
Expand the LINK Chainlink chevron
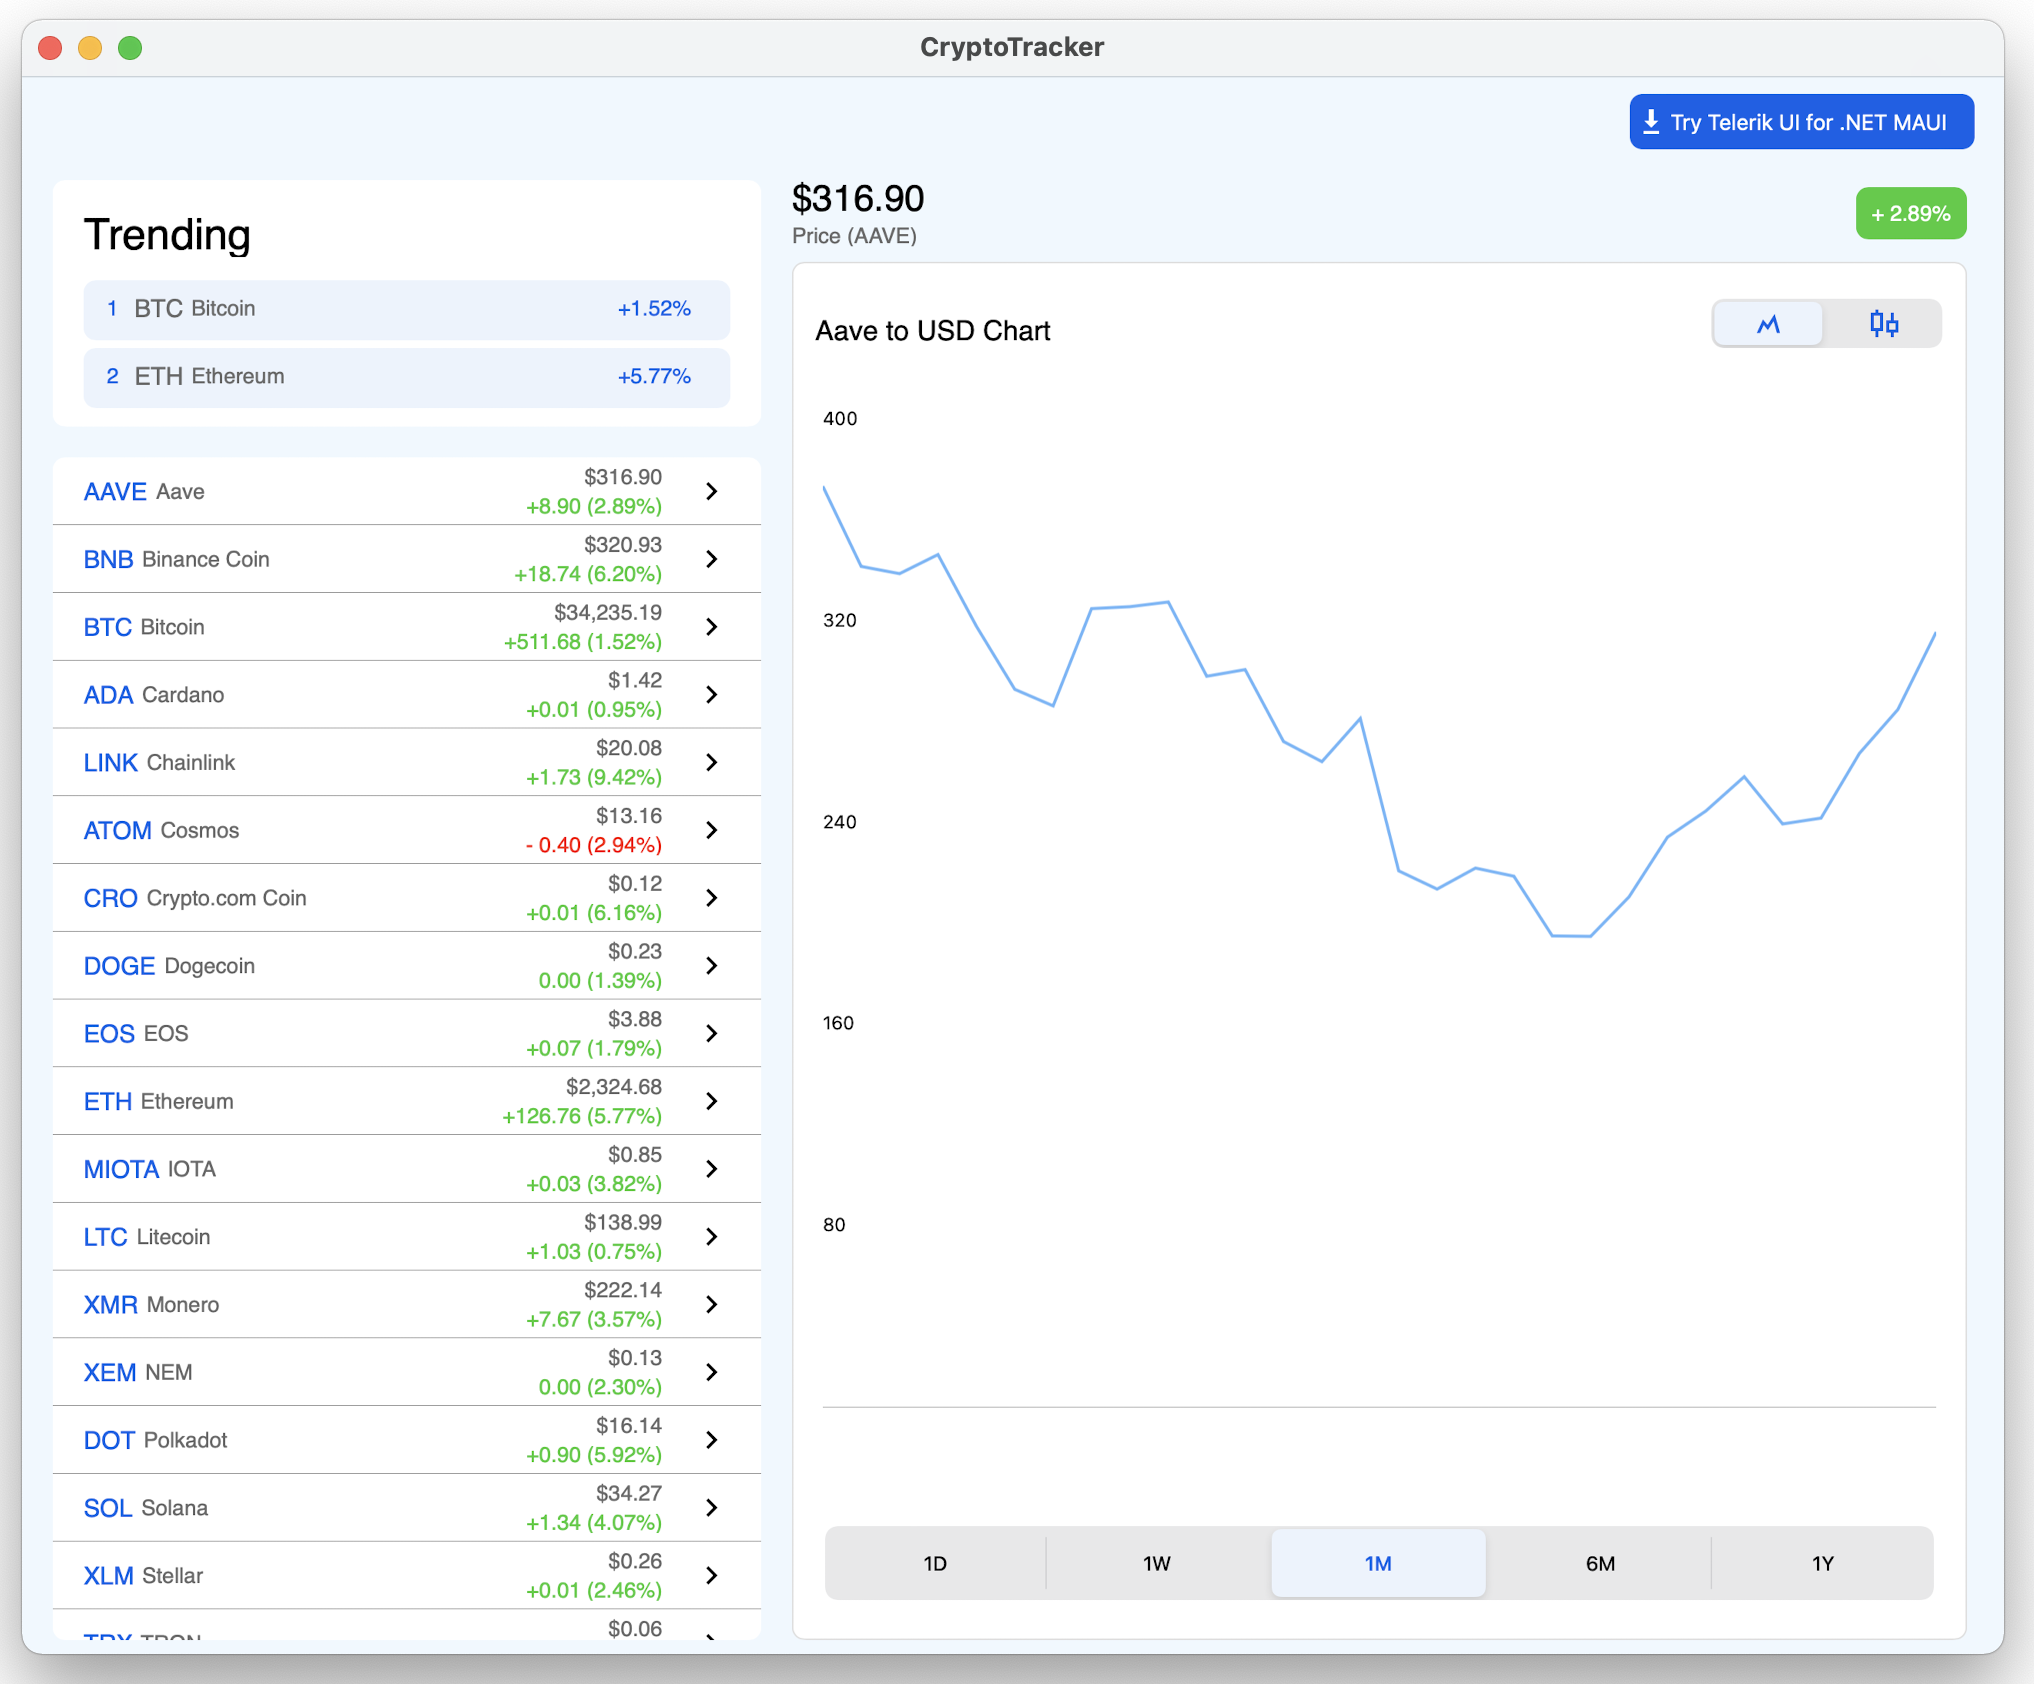[x=712, y=762]
